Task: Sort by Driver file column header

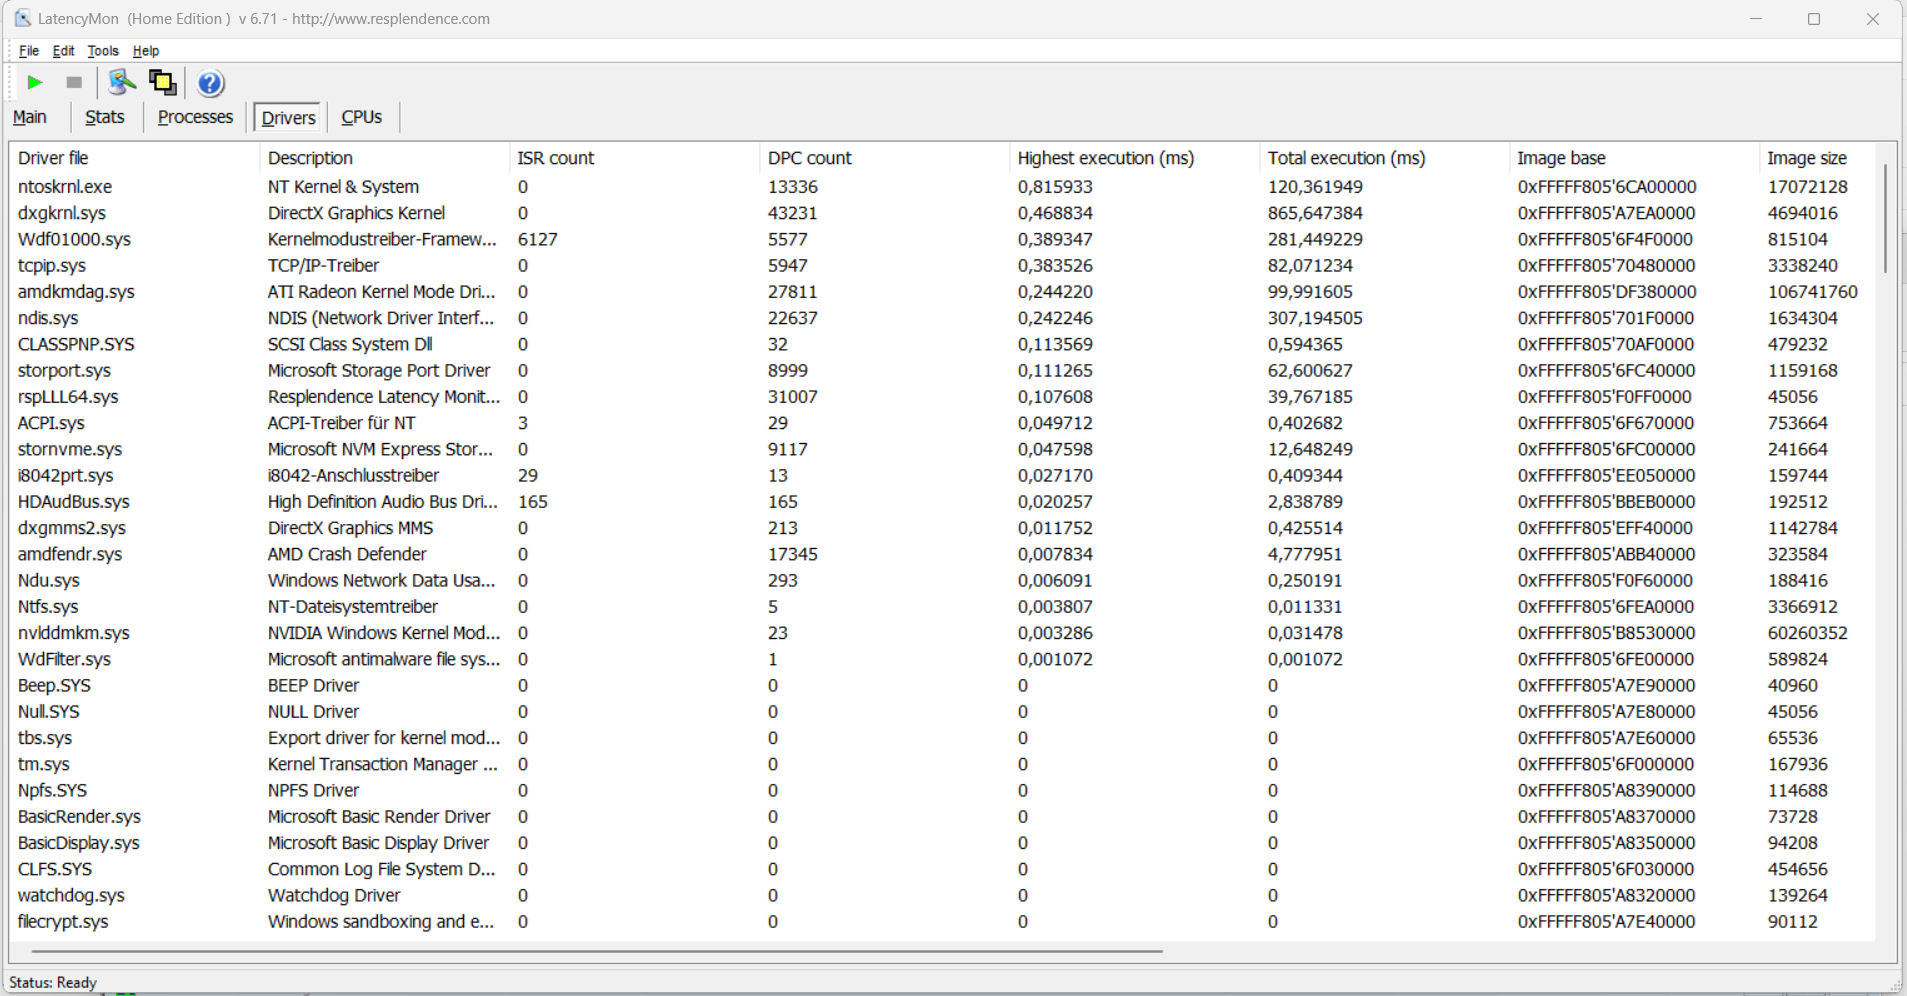Action: 134,158
